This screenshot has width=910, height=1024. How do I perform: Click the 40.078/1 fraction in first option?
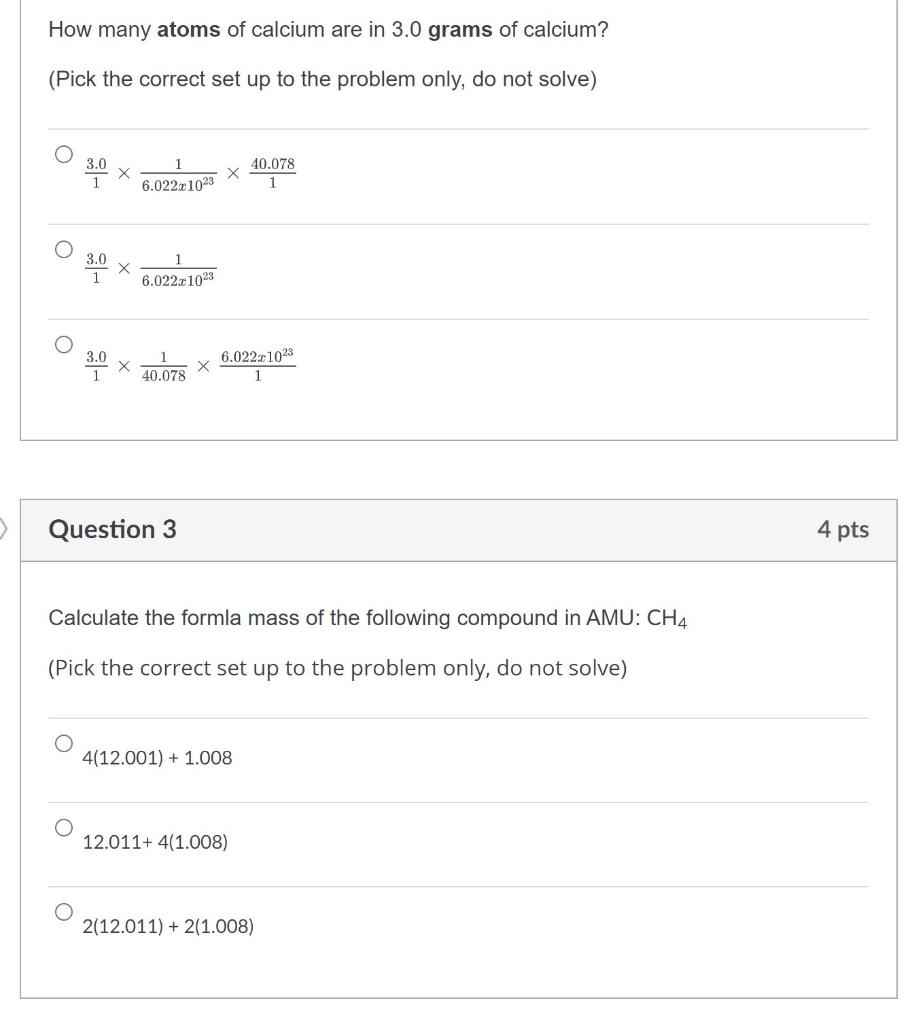pos(272,173)
